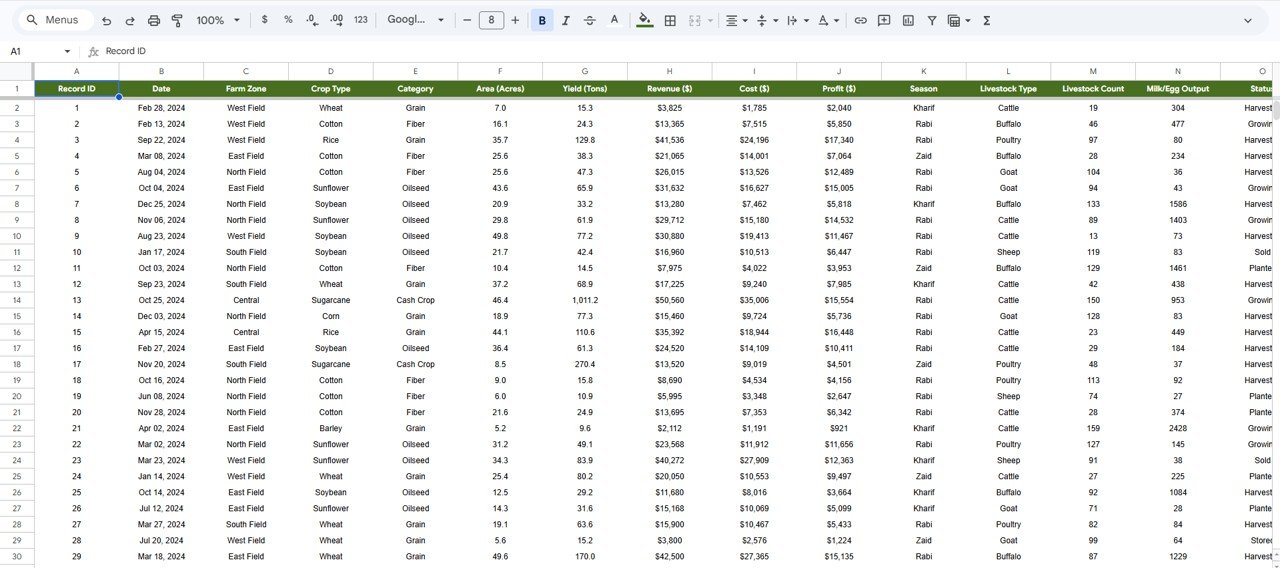Click the Yield (Tons) header cell
This screenshot has width=1280, height=568.
[x=585, y=89]
